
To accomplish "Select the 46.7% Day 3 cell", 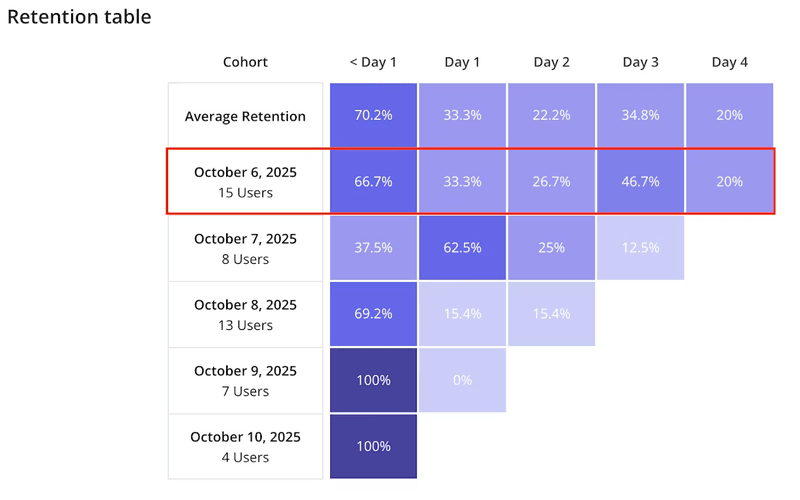I will pos(640,182).
